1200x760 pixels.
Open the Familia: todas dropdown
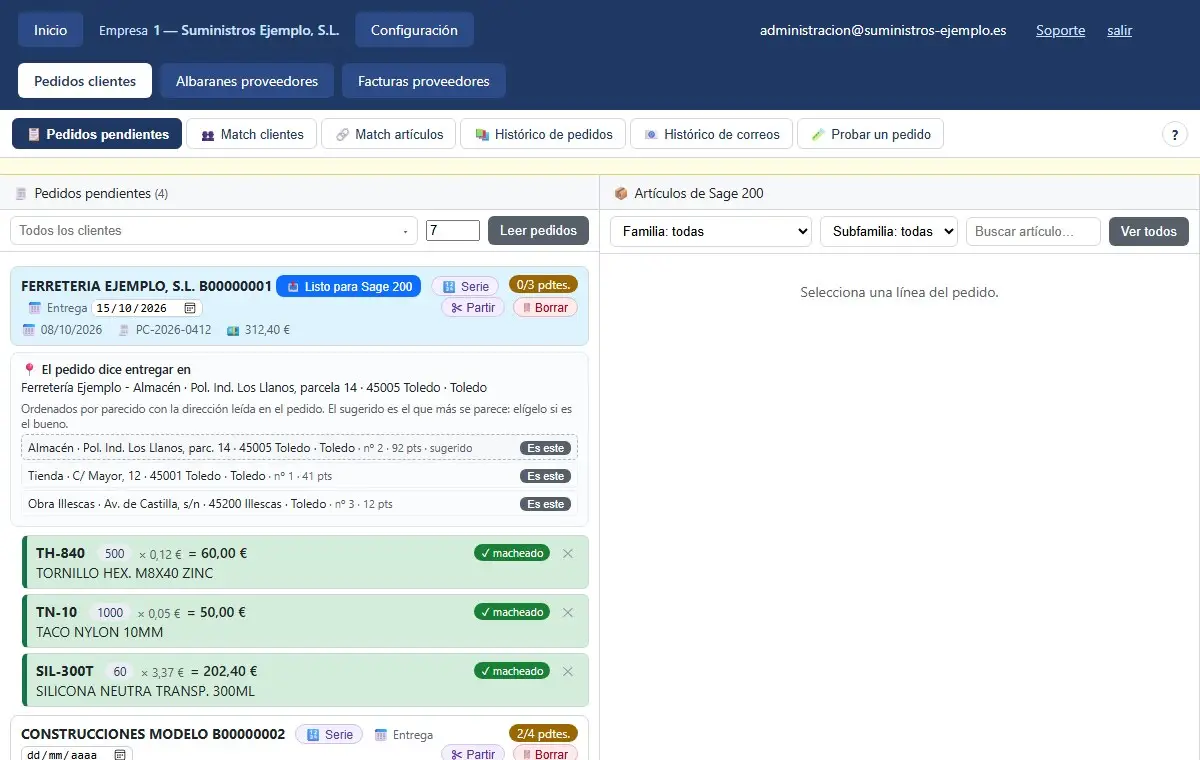point(711,231)
